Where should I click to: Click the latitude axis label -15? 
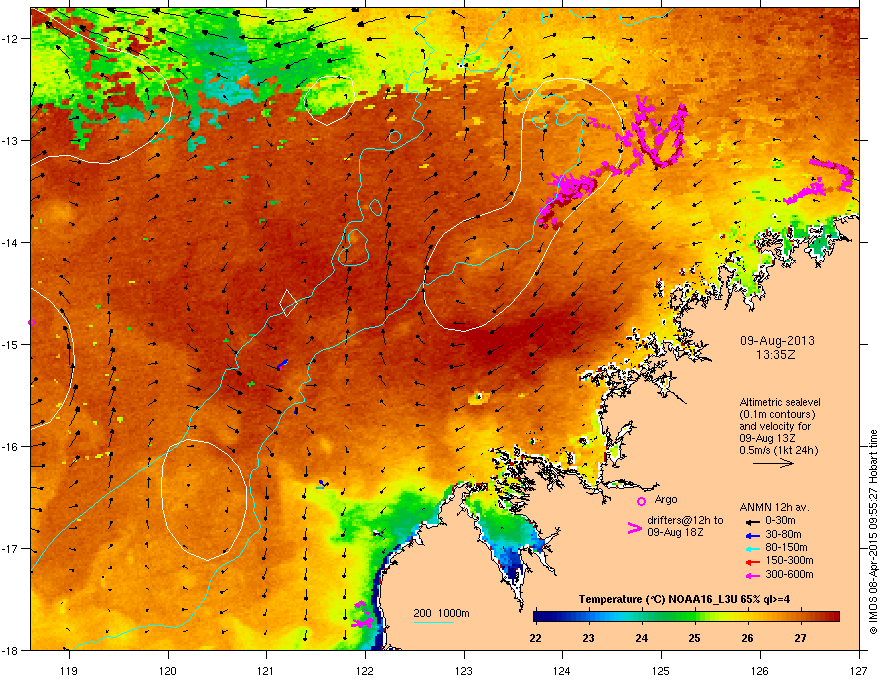10,344
